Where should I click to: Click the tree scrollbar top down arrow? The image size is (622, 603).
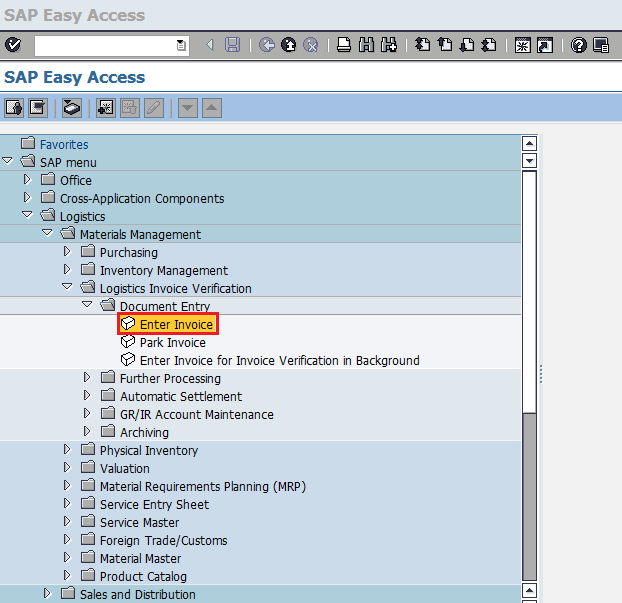[x=529, y=161]
